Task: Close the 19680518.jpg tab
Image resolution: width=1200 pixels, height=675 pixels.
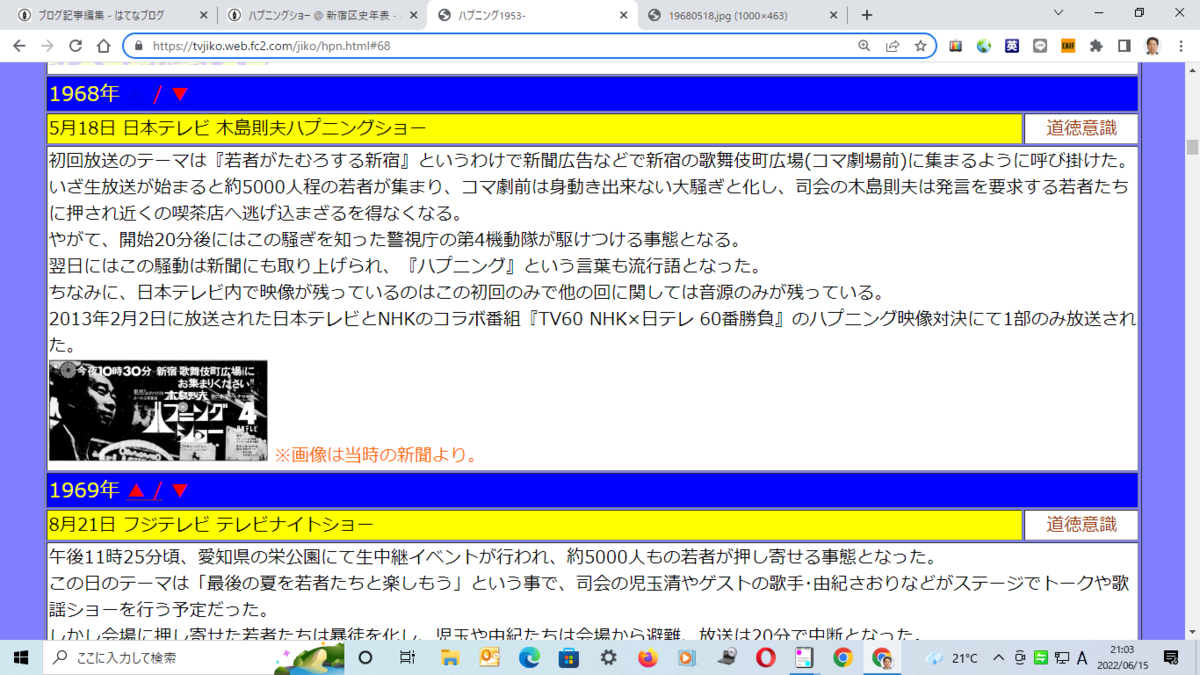Action: pos(832,15)
